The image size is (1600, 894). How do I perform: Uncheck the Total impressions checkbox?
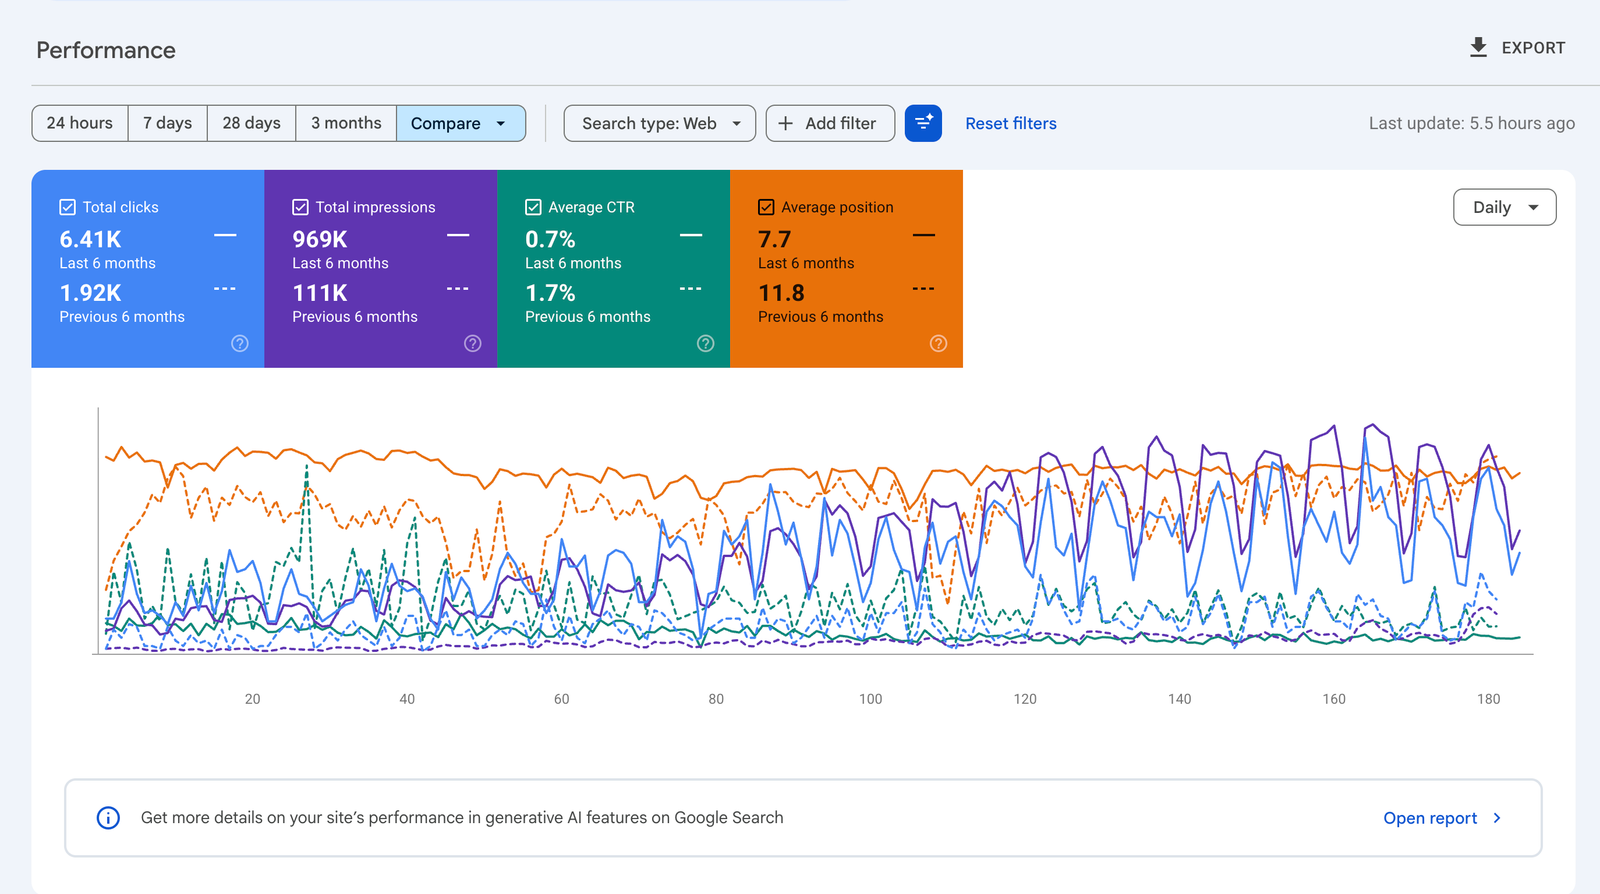[300, 207]
